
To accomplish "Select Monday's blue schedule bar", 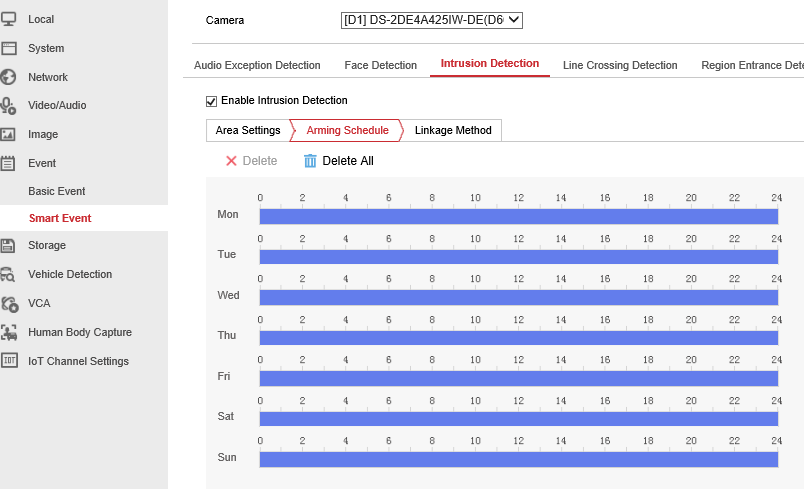I will [518, 216].
